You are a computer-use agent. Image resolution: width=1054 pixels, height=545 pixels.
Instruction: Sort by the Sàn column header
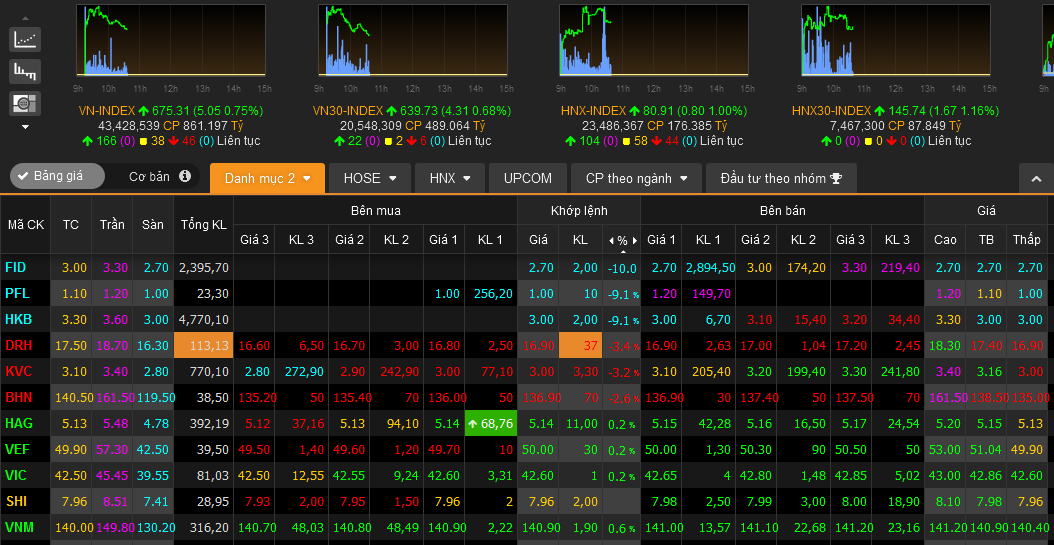click(x=153, y=224)
